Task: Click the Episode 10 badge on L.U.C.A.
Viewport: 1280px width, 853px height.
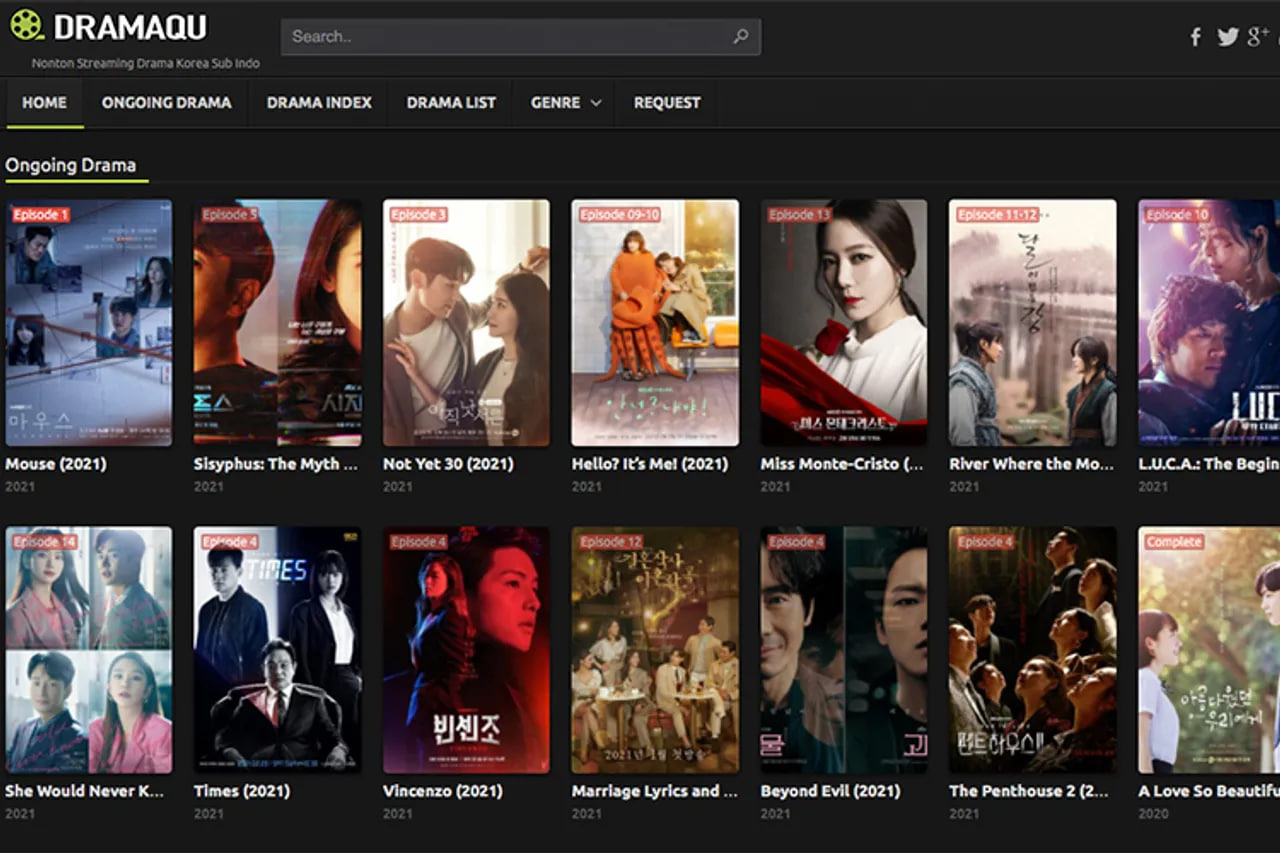Action: 1178,215
